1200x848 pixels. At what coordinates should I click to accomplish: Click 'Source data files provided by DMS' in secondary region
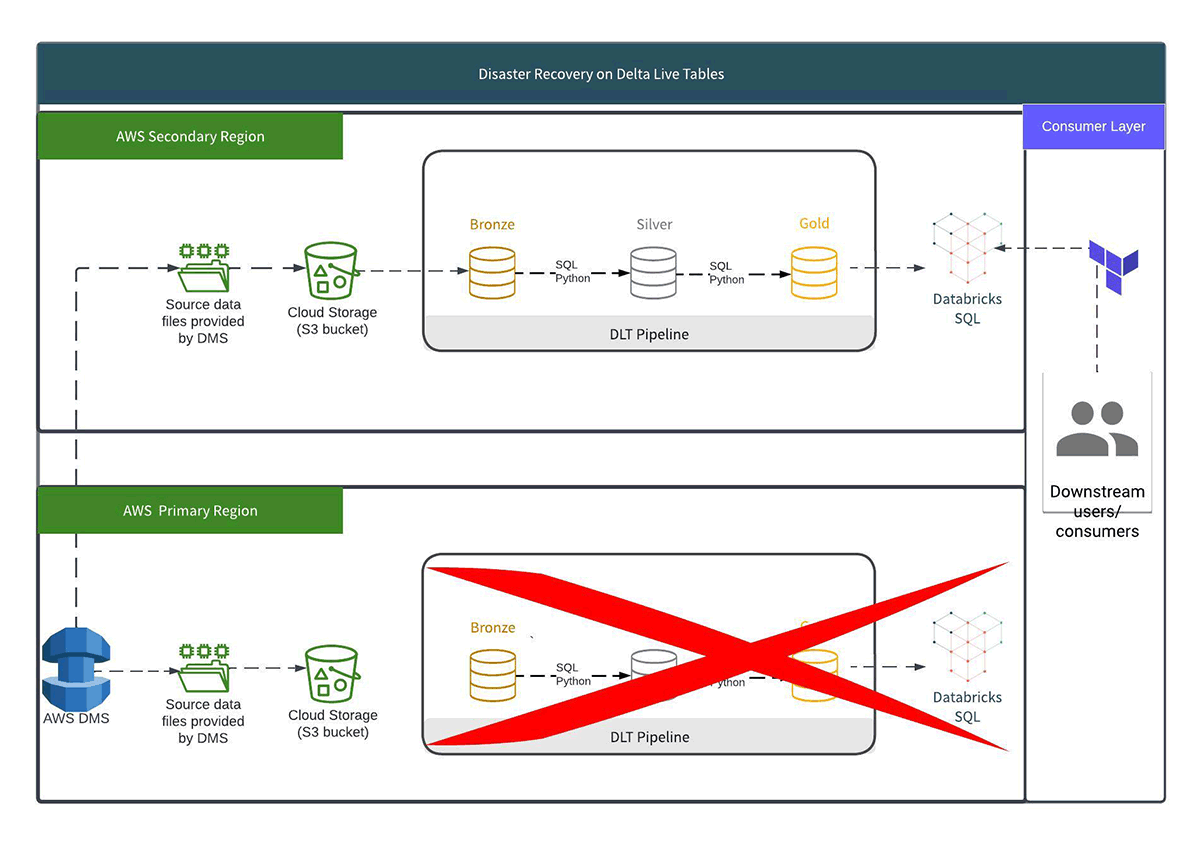203,321
